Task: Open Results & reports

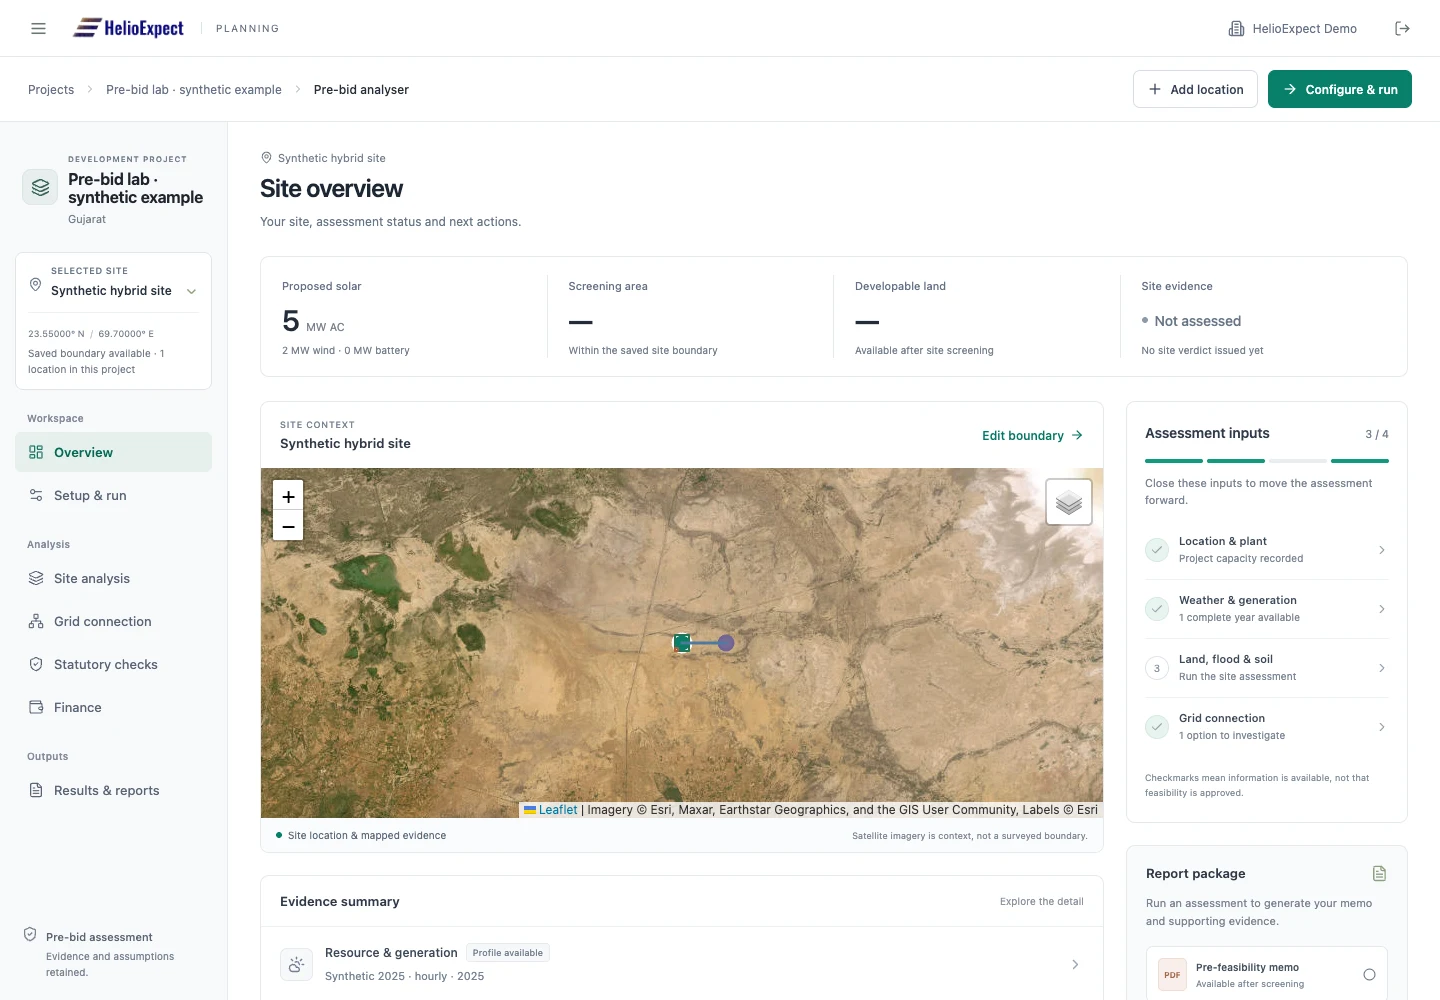Action: pos(113,790)
